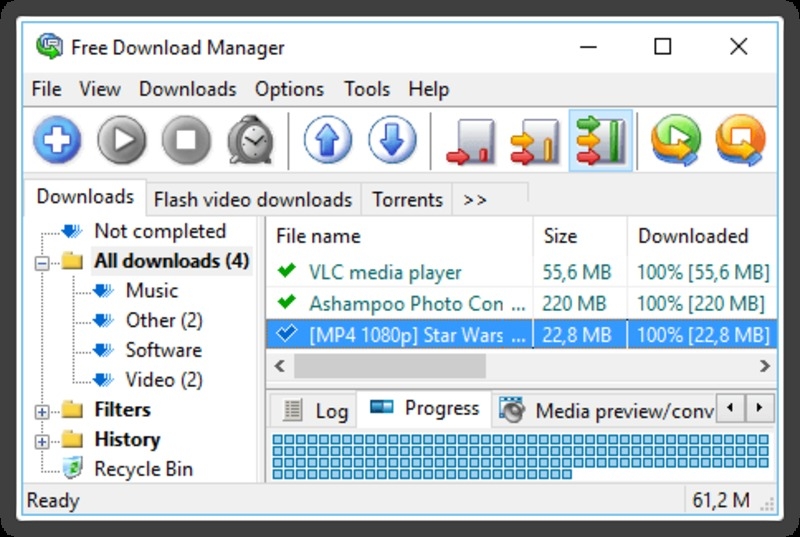Viewport: 800px width, 537px height.
Task: Select the Not completed tree item
Action: click(160, 232)
